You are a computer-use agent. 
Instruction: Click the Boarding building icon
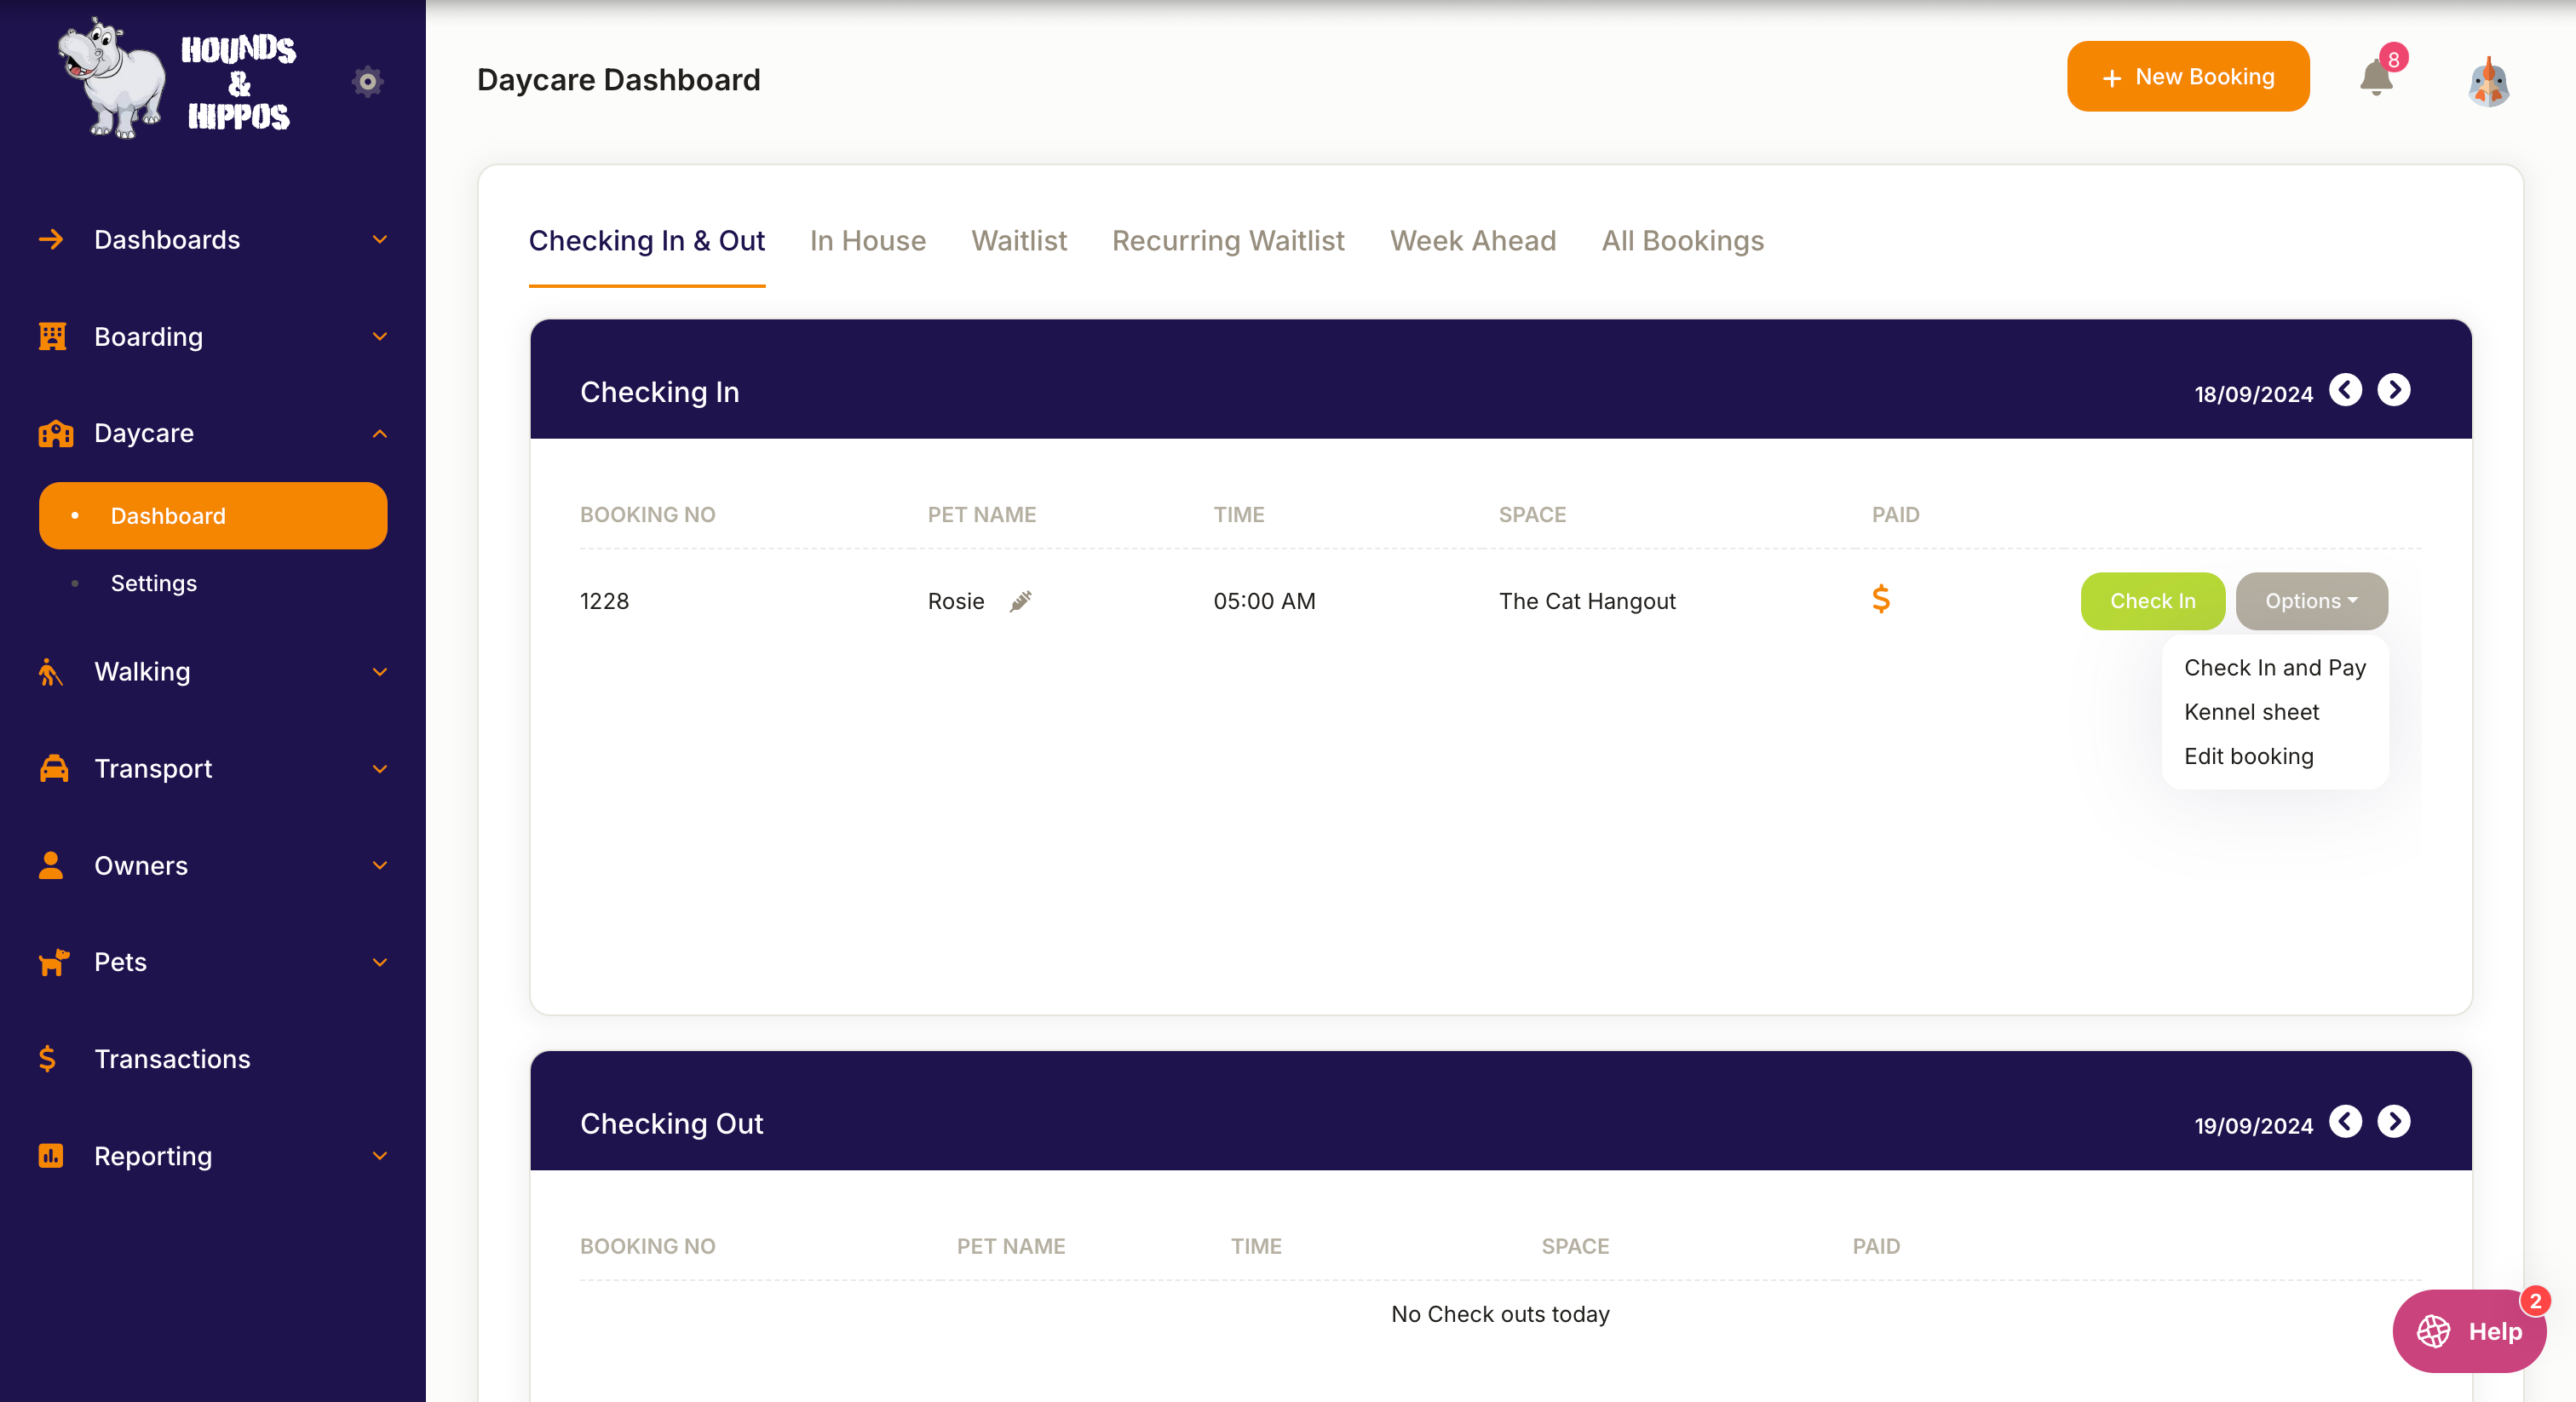[52, 337]
